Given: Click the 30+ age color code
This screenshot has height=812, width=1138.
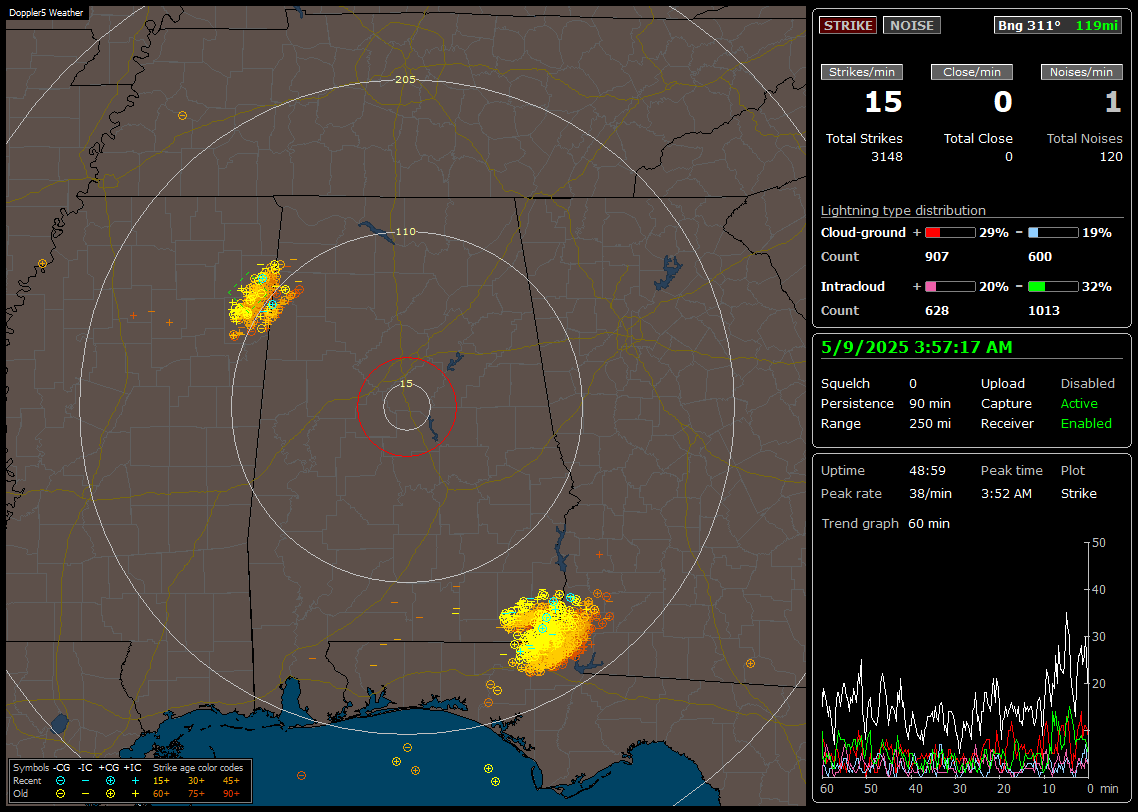Looking at the screenshot, I should (196, 781).
